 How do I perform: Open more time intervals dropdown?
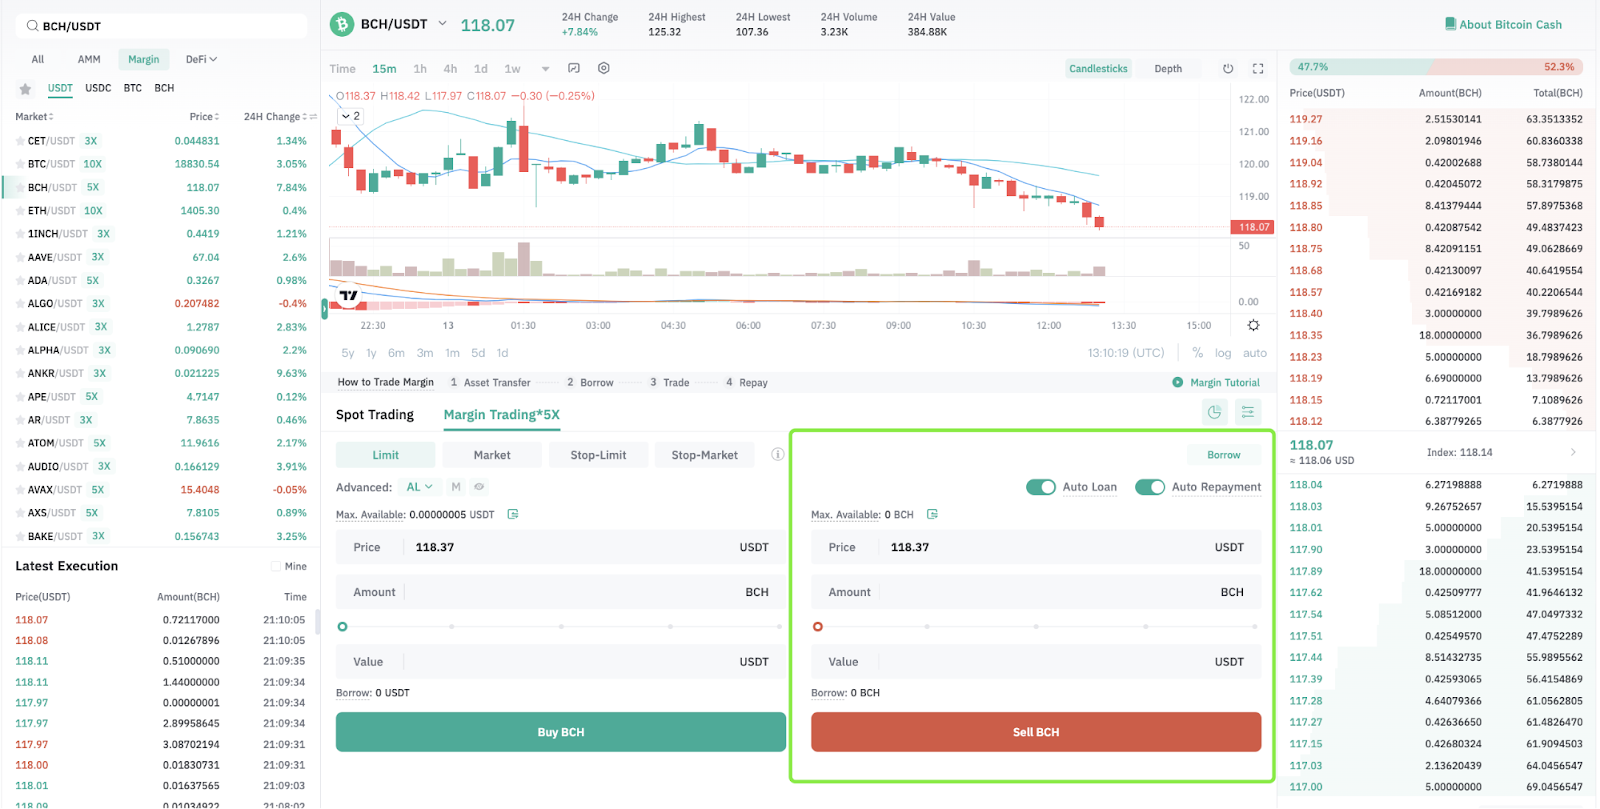[545, 69]
